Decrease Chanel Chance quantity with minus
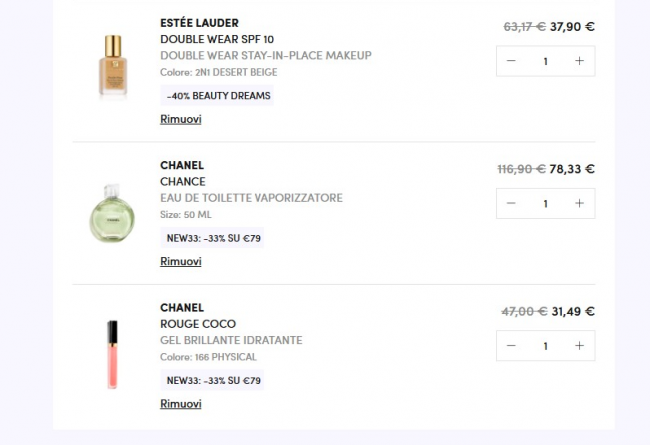Viewport: 650px width, 445px height. pos(512,203)
